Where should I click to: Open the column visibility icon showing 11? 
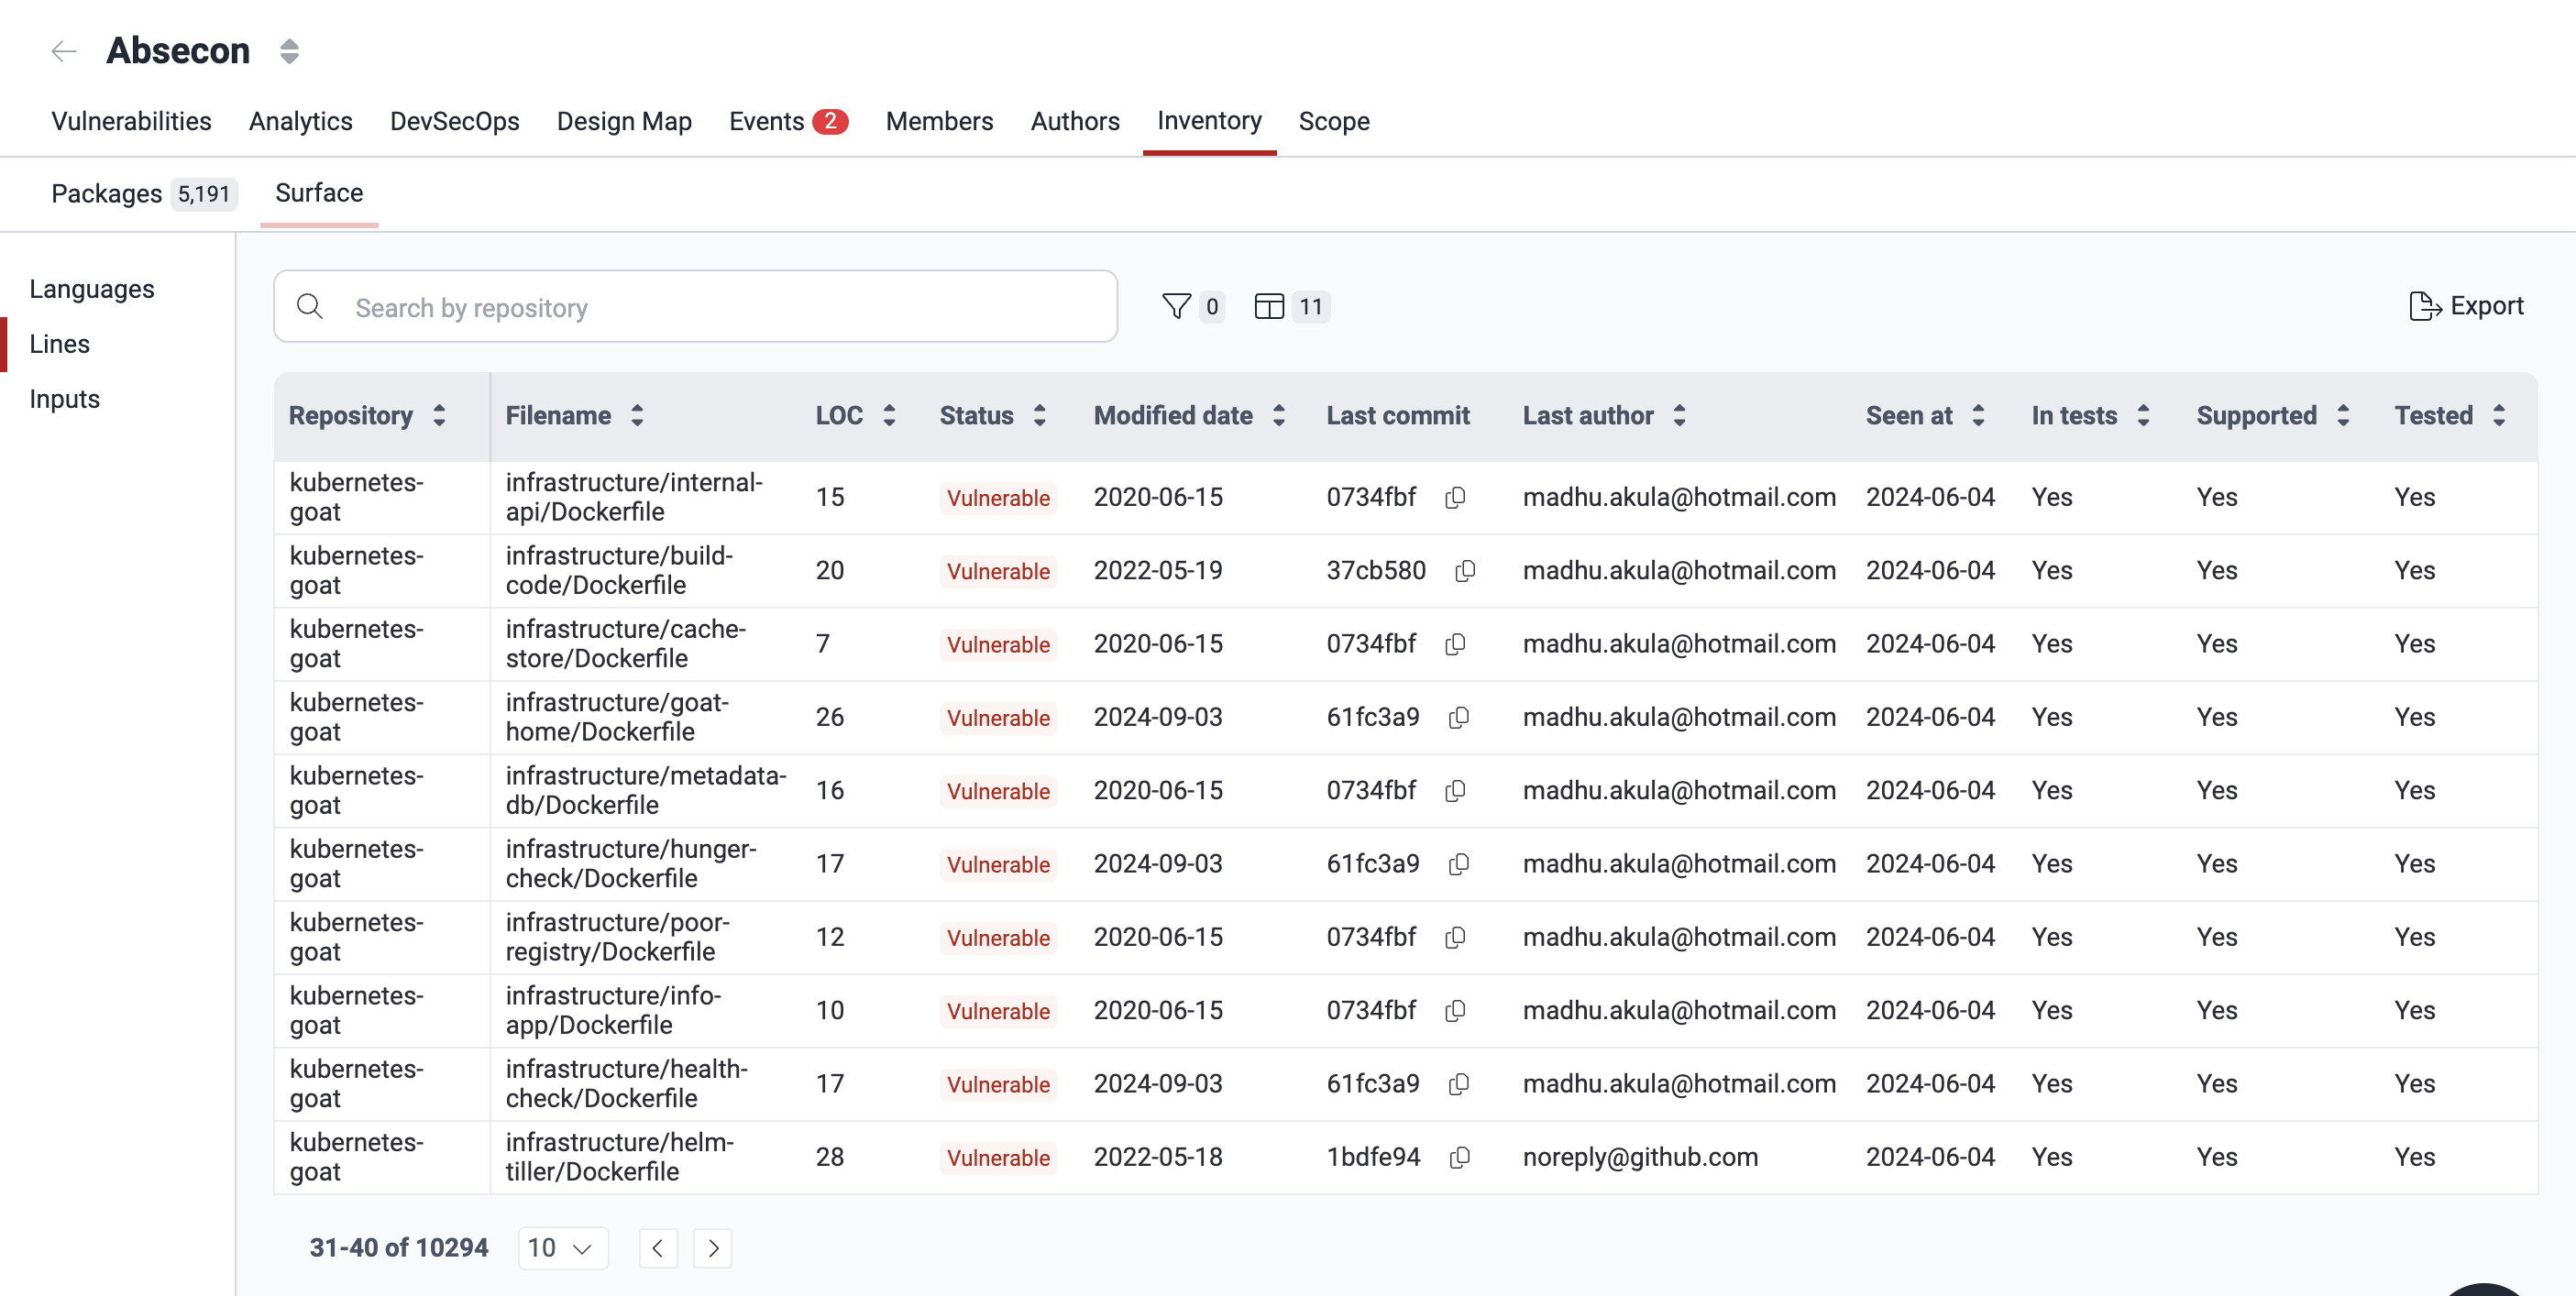[1270, 306]
